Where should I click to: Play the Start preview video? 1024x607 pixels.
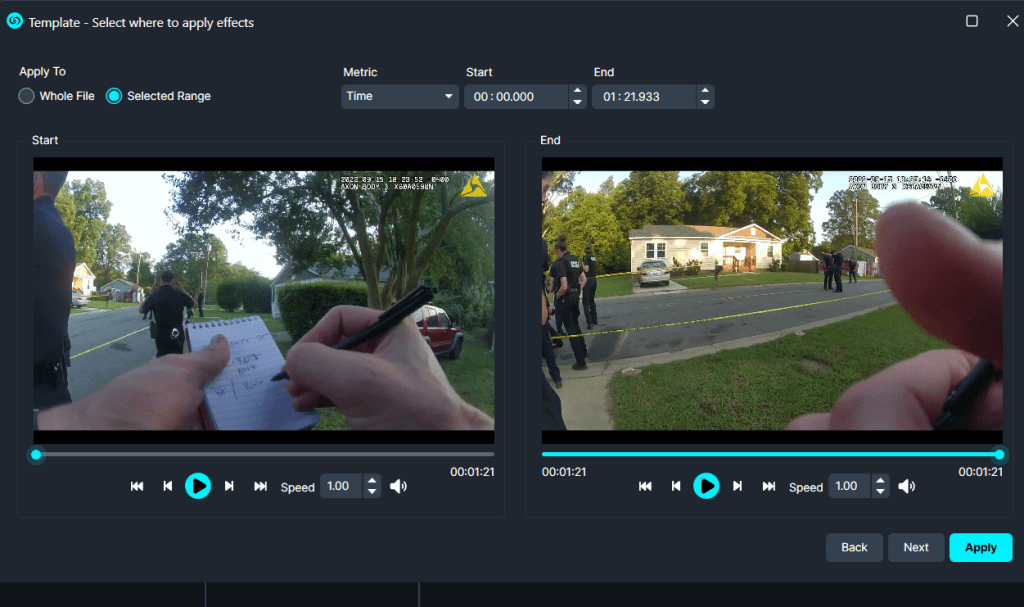198,486
